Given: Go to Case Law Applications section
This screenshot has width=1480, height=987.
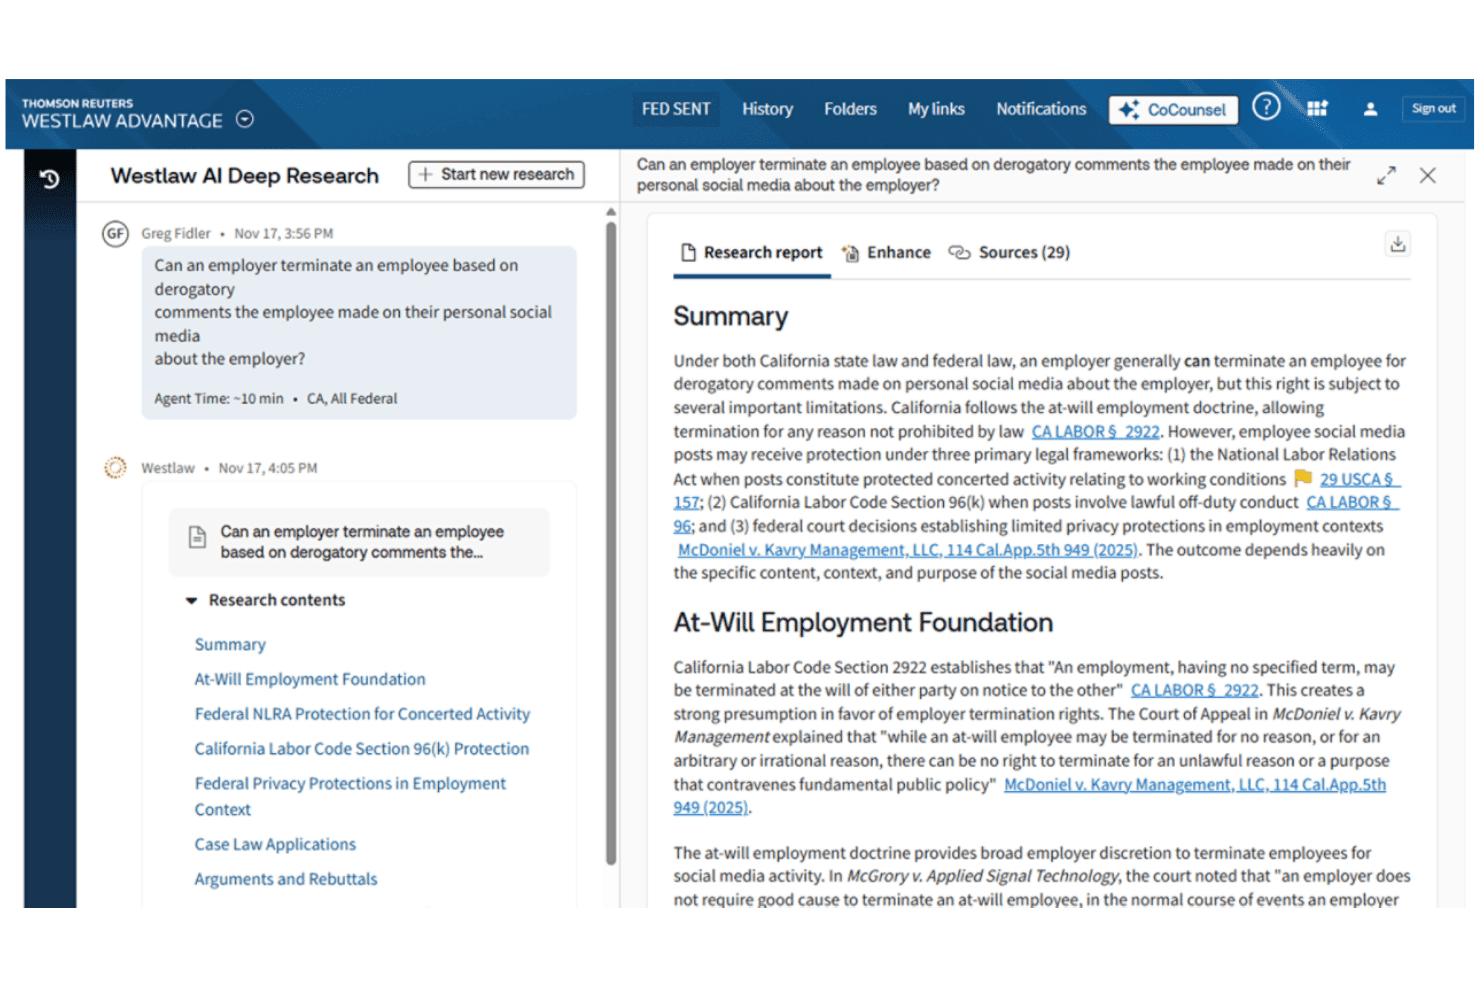Looking at the screenshot, I should coord(275,844).
